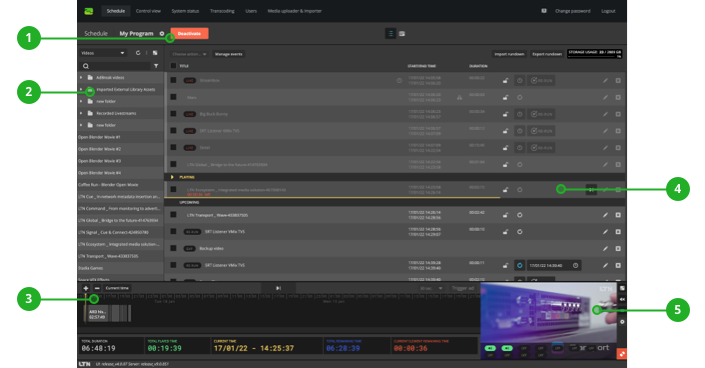This screenshot has height=368, width=705.
Task: Zoom out the timeline with minus
Action: (x=97, y=288)
